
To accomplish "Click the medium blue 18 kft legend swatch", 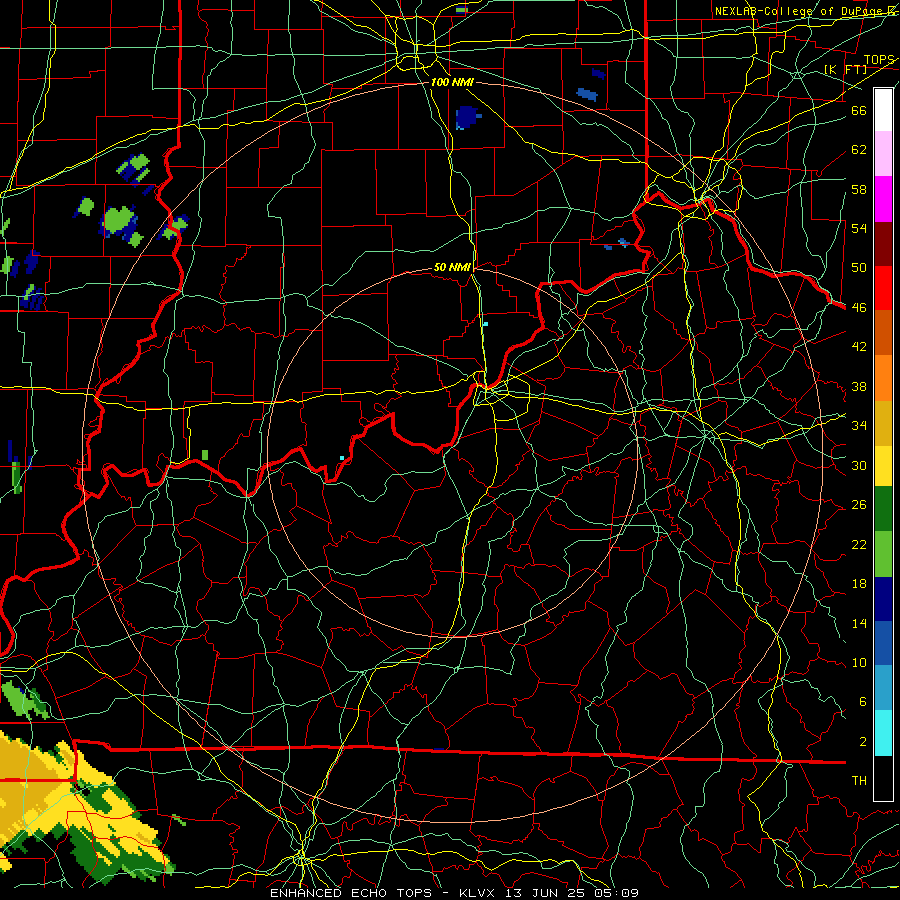I will (883, 643).
